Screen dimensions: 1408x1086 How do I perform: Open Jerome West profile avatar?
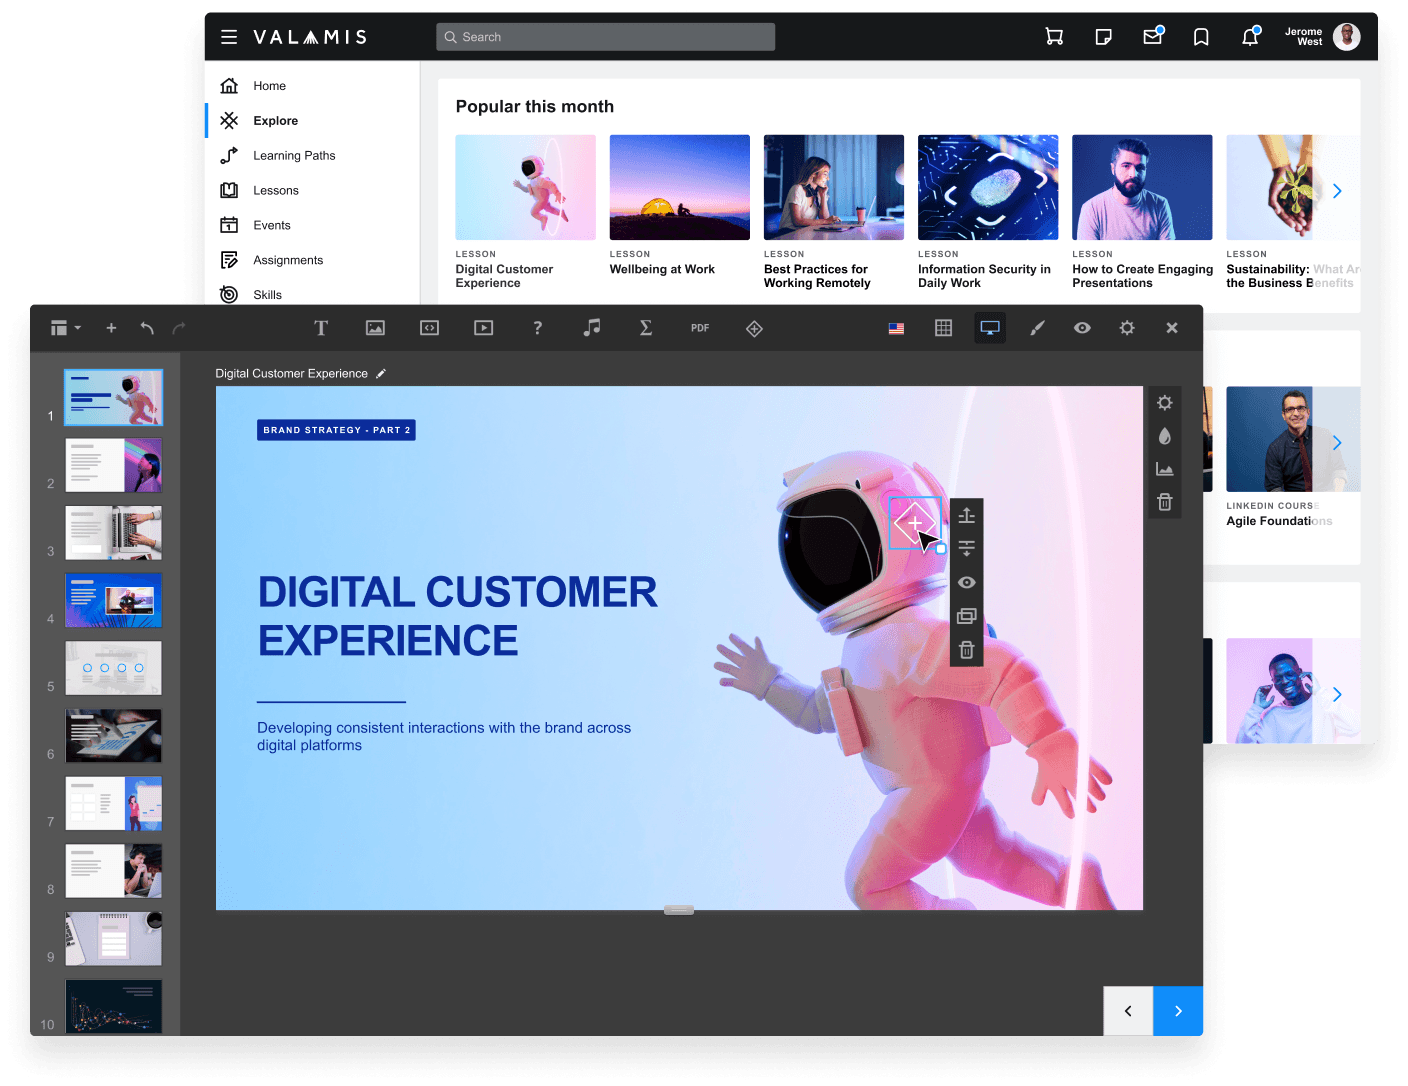click(1347, 37)
